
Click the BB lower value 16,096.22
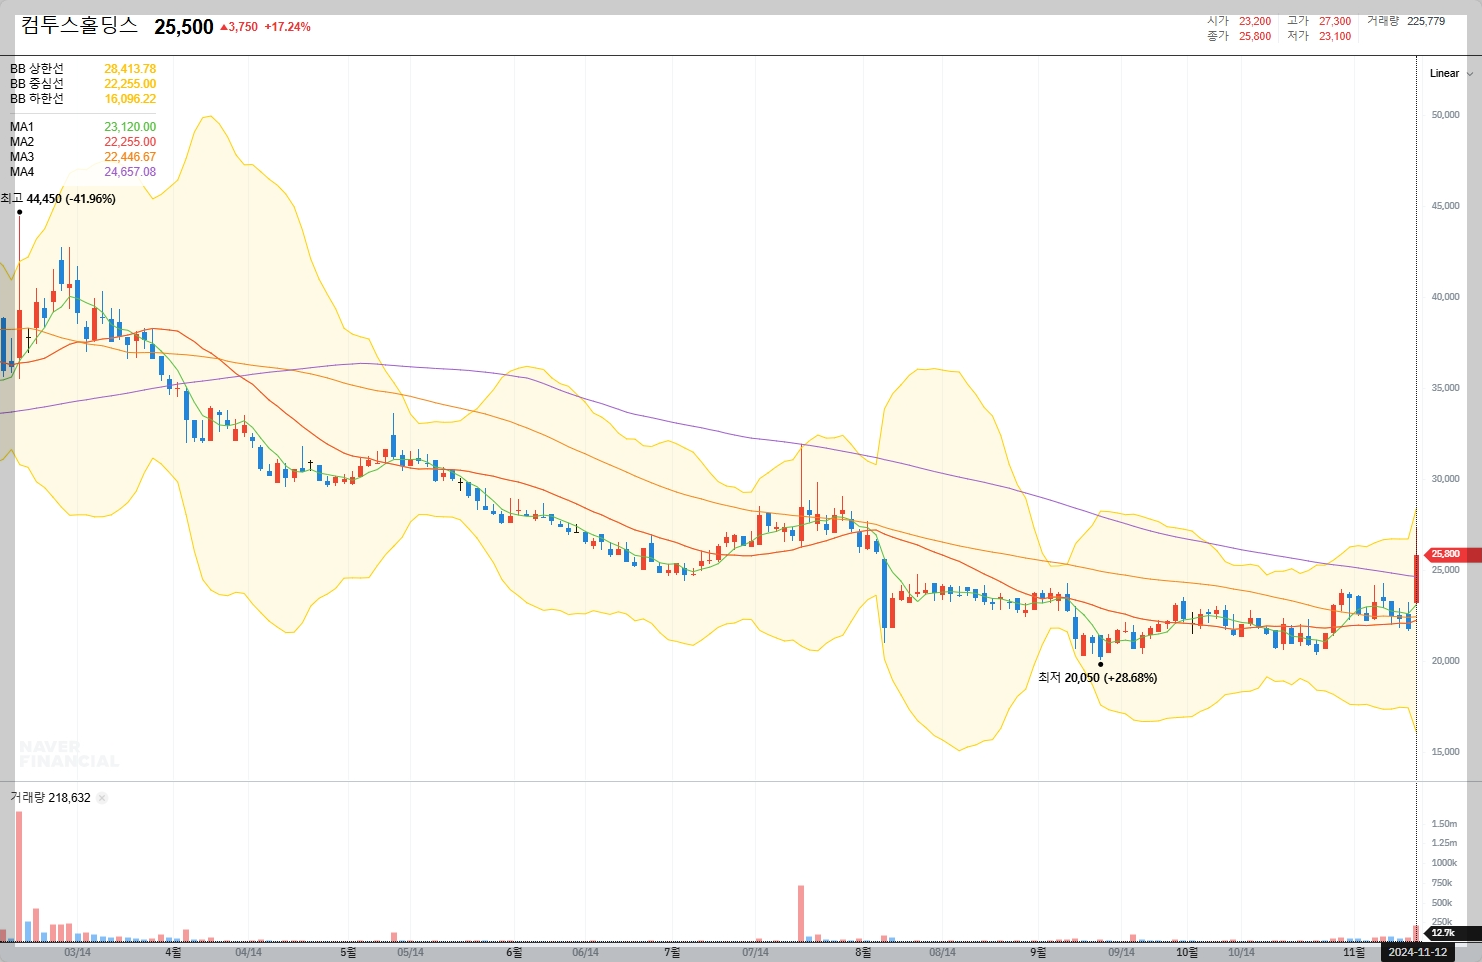pyautogui.click(x=130, y=99)
